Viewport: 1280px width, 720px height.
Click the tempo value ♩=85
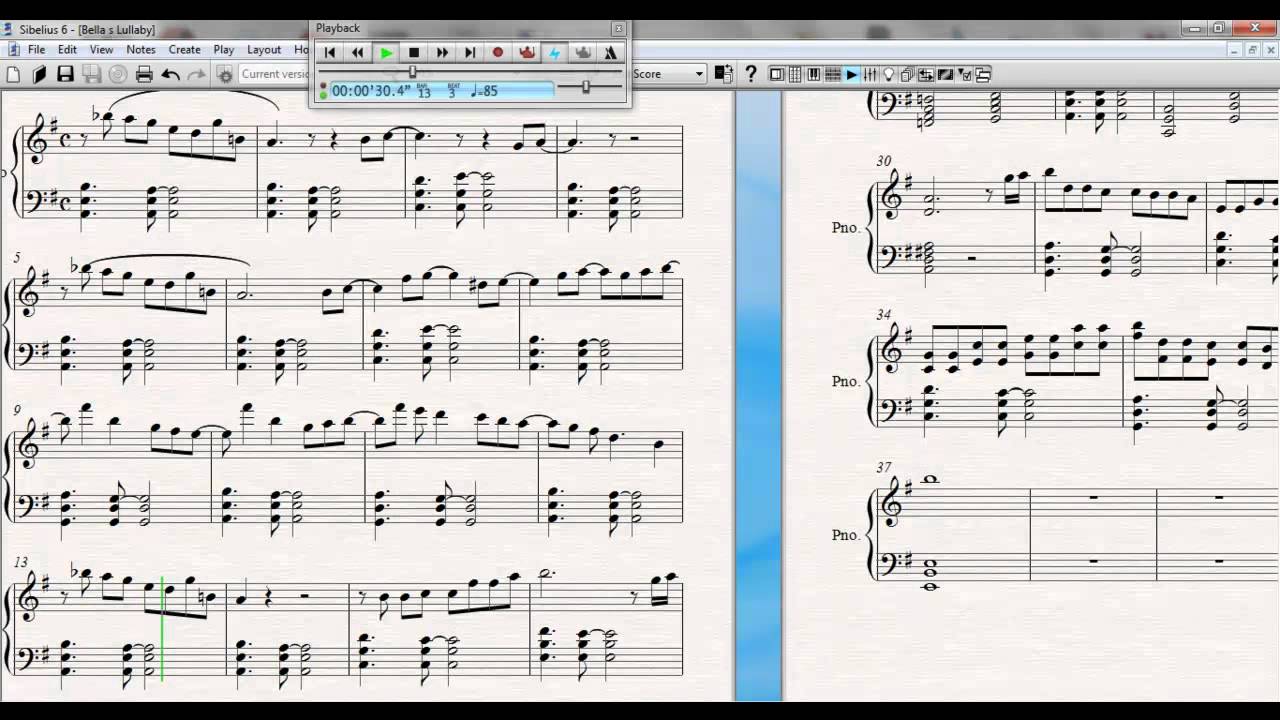(484, 91)
